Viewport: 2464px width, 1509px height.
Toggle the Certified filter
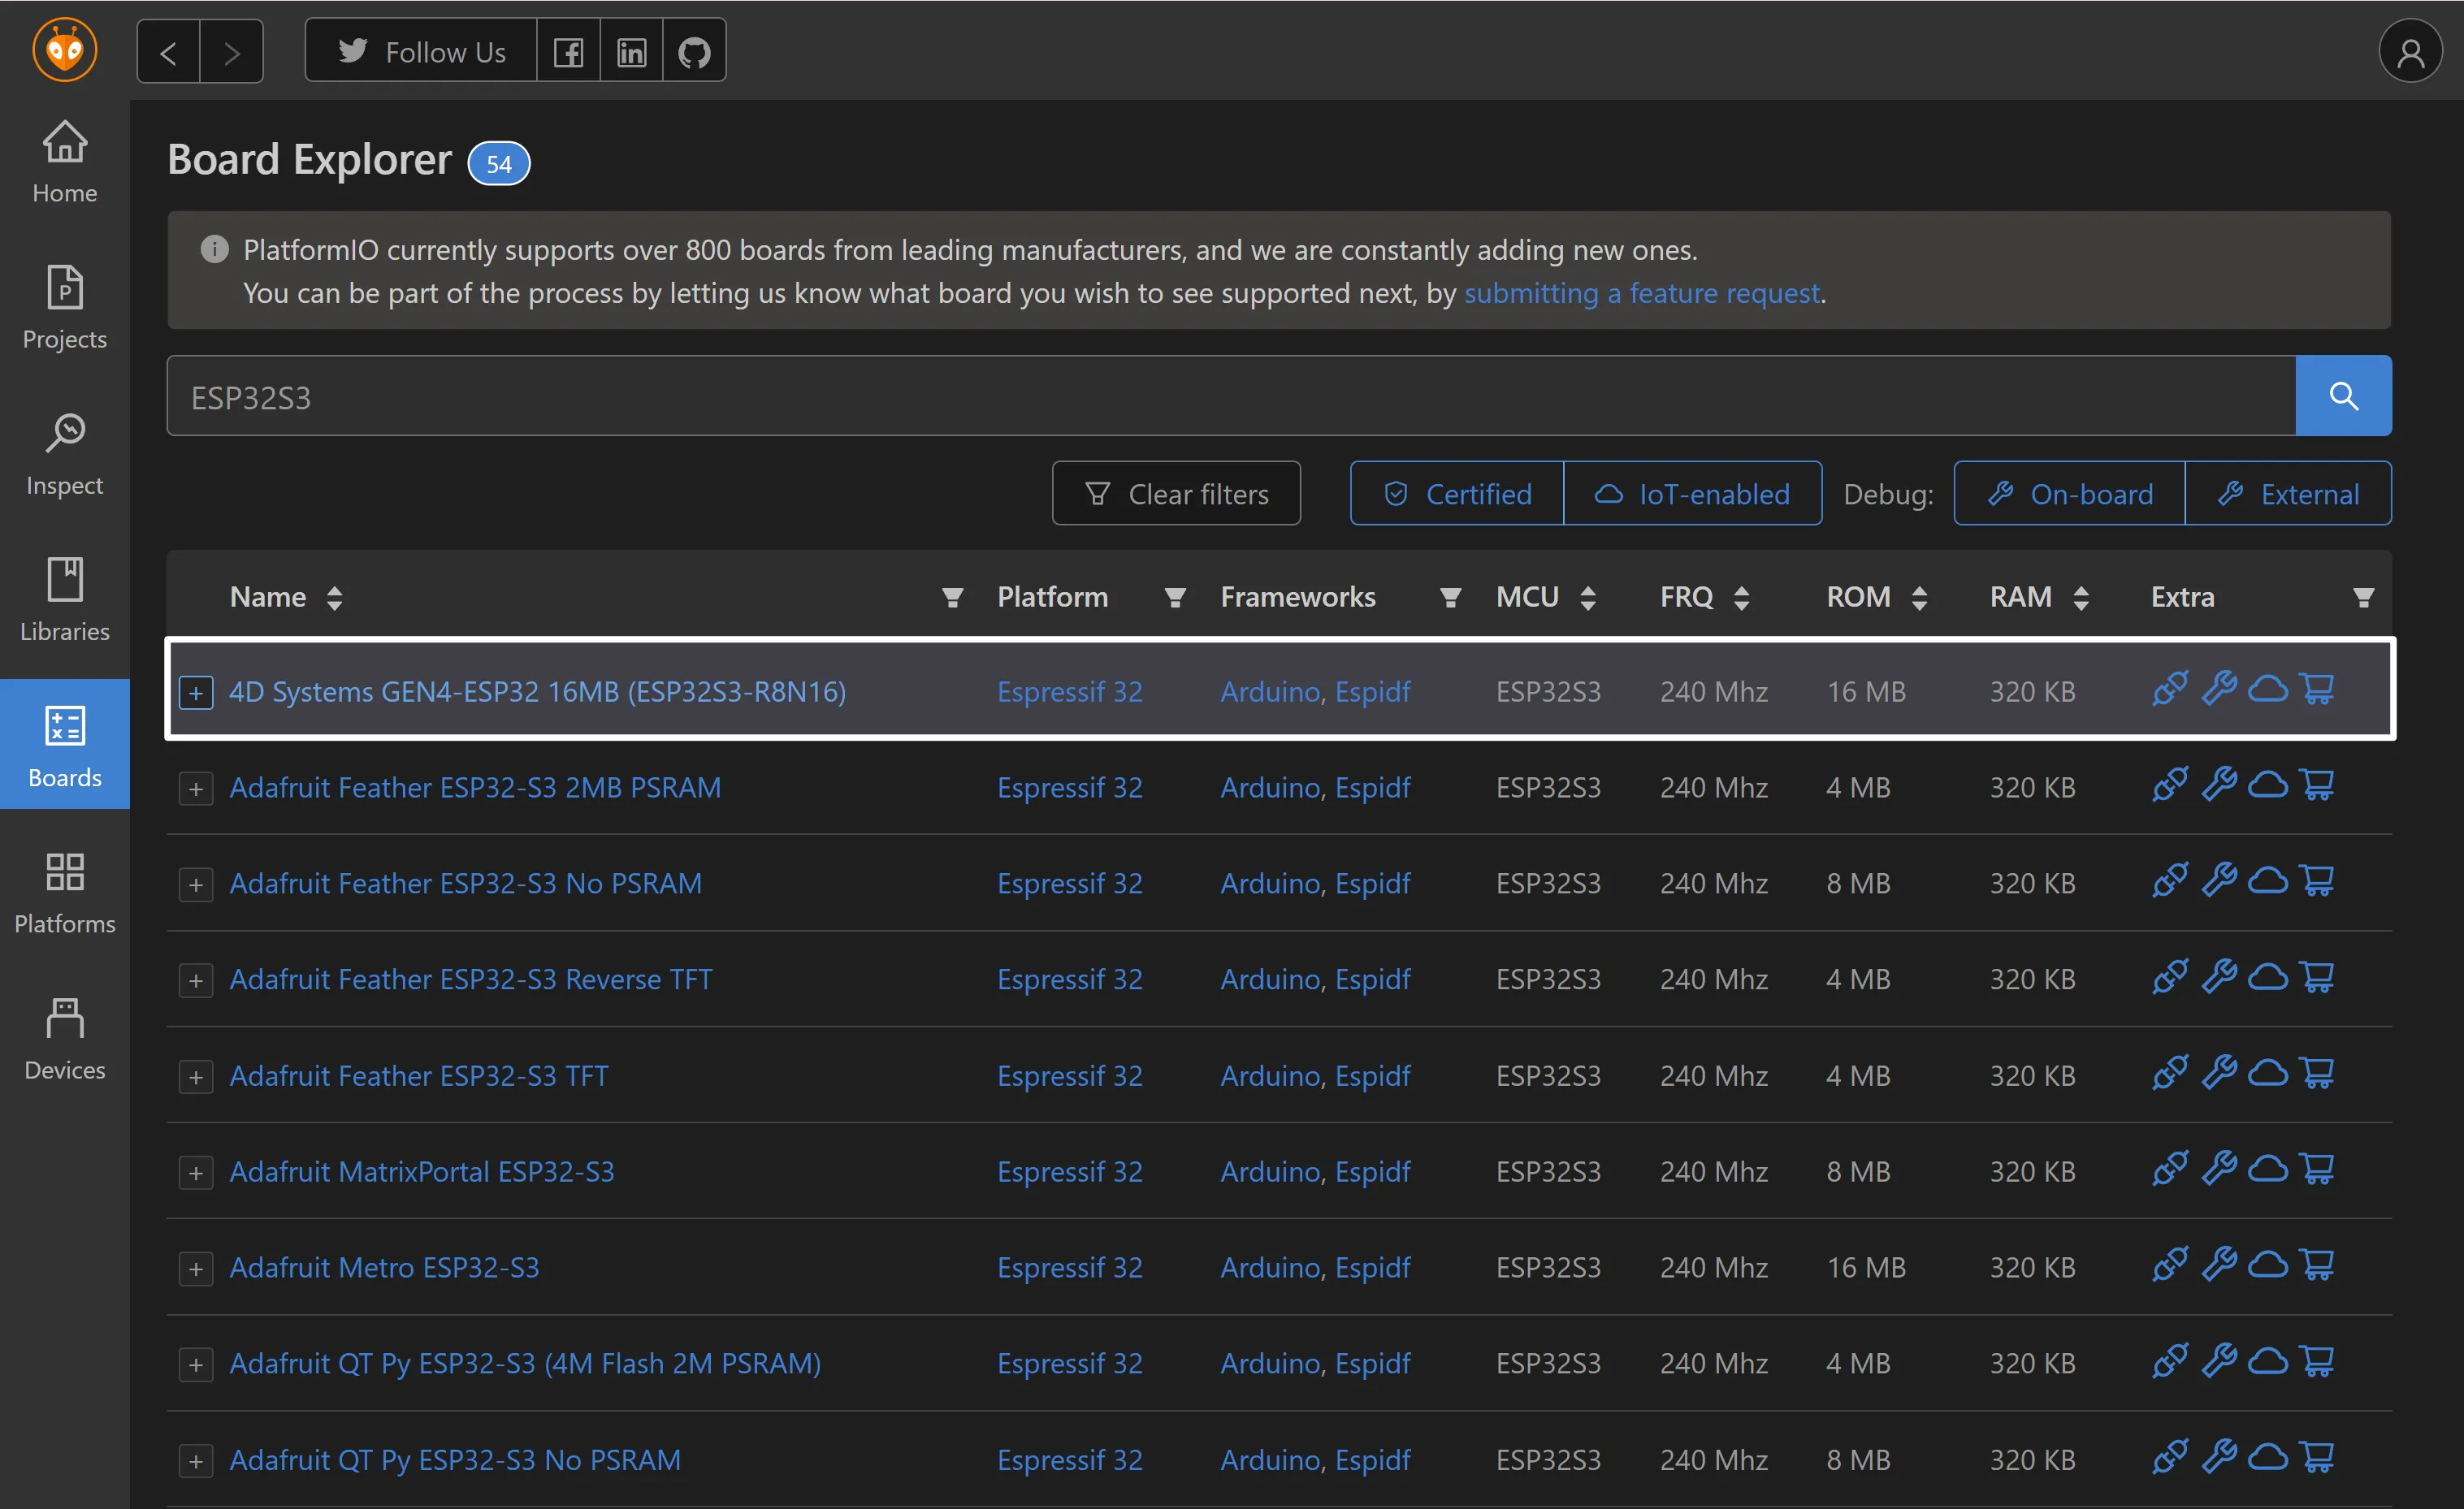click(x=1457, y=493)
